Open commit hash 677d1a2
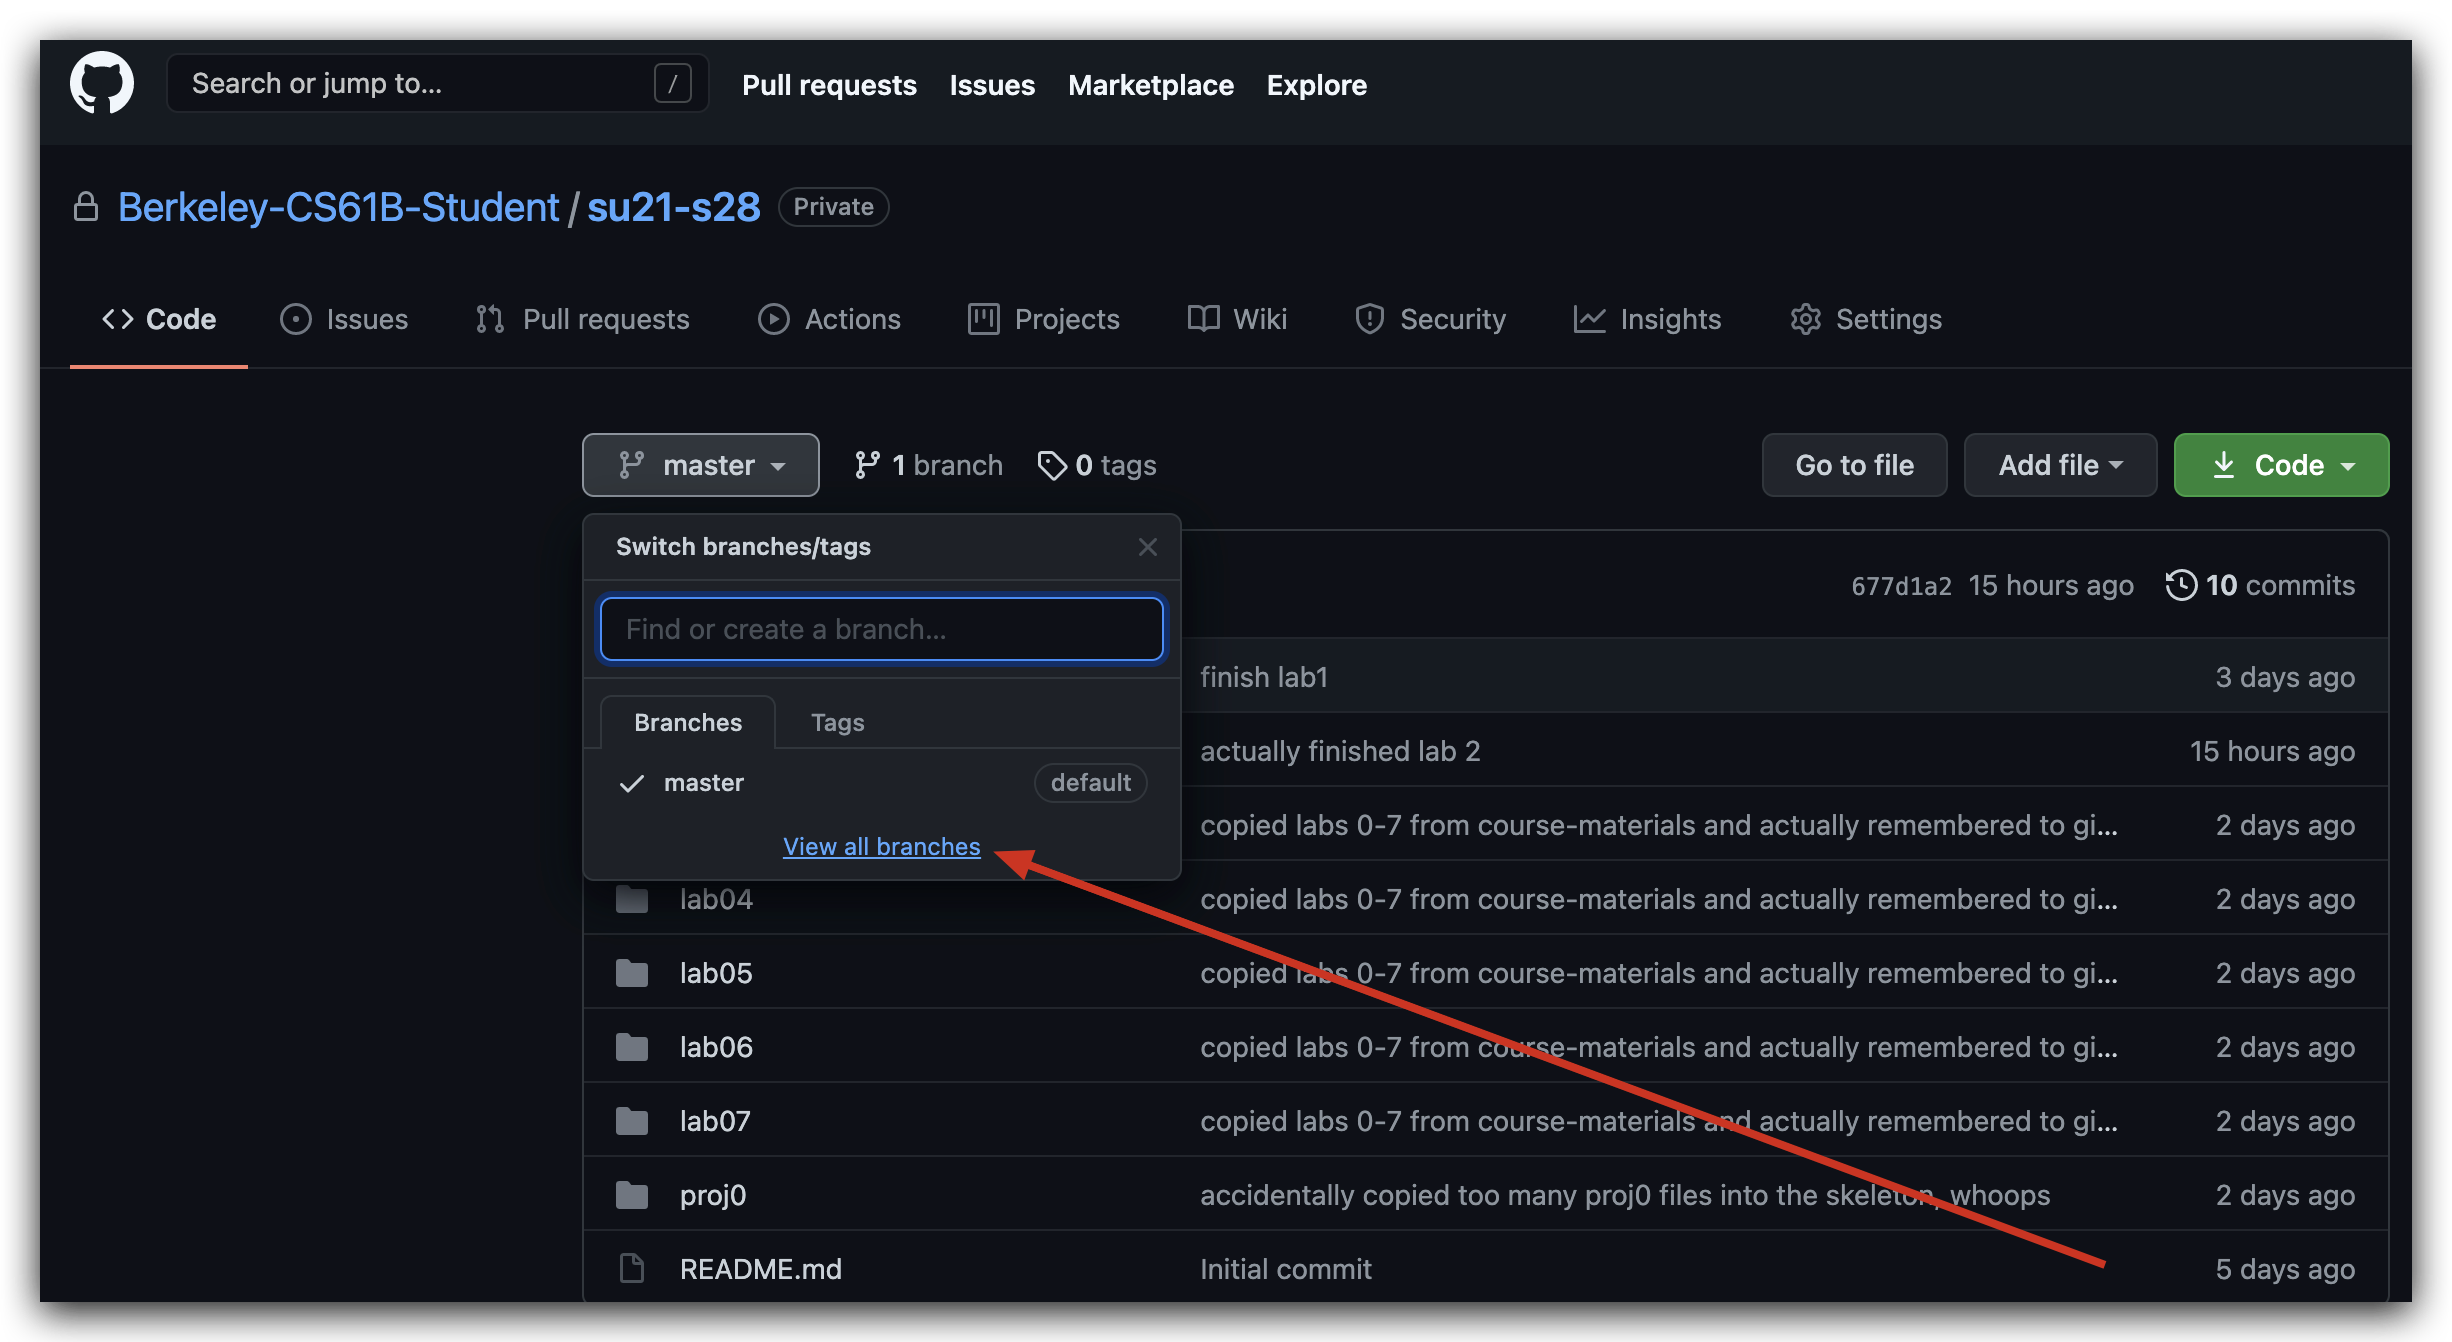This screenshot has width=2452, height=1342. [1901, 586]
